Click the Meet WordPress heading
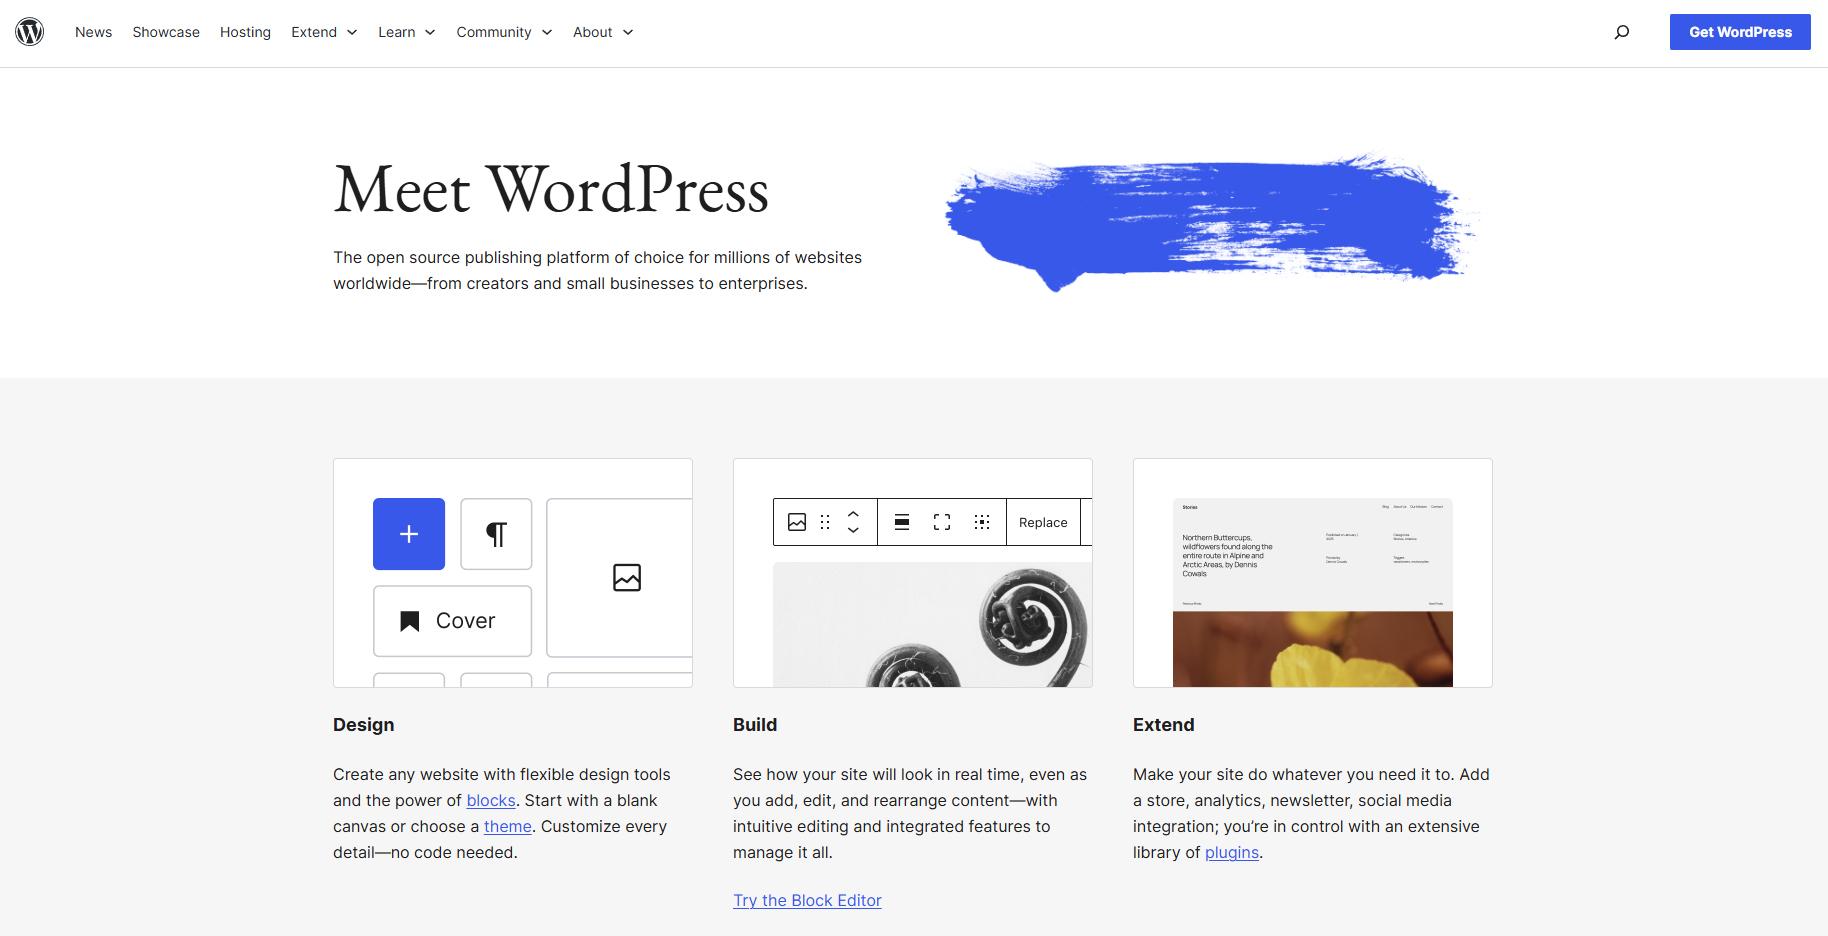Image resolution: width=1828 pixels, height=936 pixels. [x=551, y=190]
